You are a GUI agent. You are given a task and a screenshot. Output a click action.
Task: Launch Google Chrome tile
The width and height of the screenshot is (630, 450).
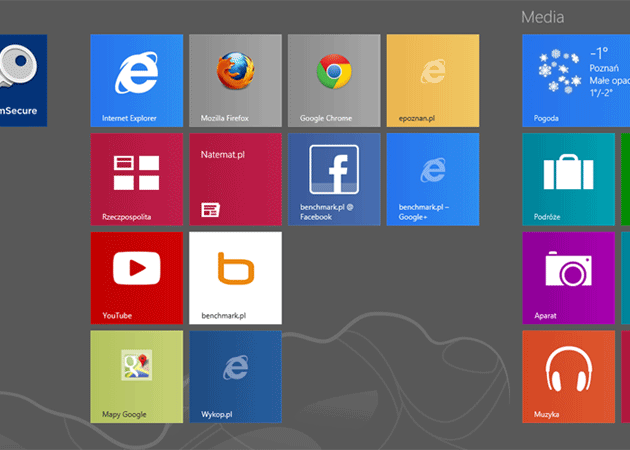pyautogui.click(x=334, y=80)
